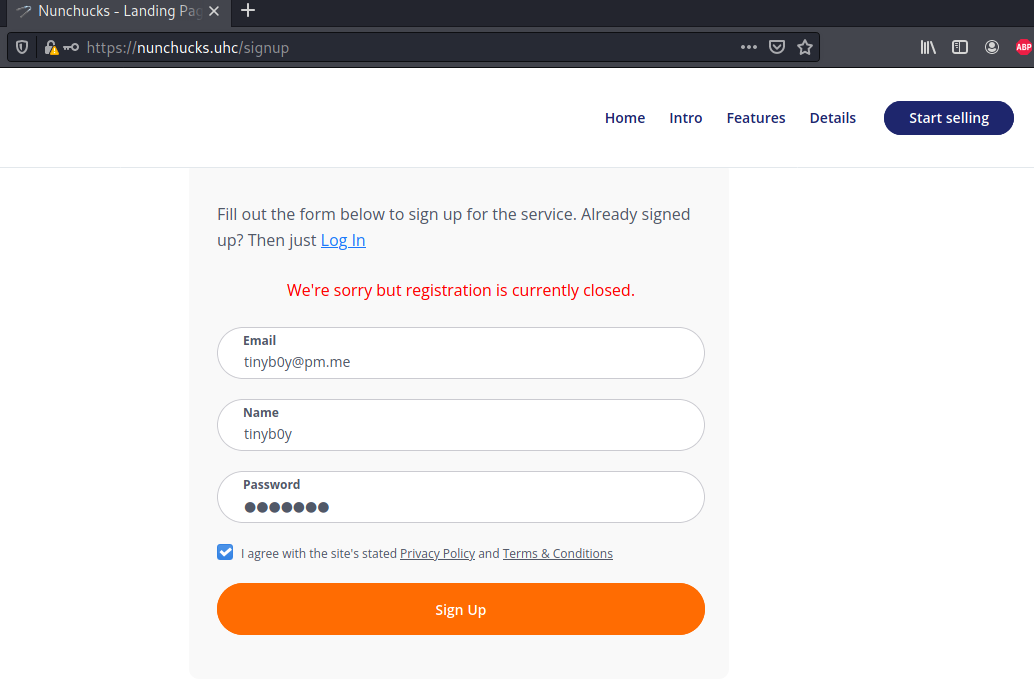Image resolution: width=1034 pixels, height=683 pixels.
Task: Click the Firefox account profile icon
Action: tap(991, 47)
